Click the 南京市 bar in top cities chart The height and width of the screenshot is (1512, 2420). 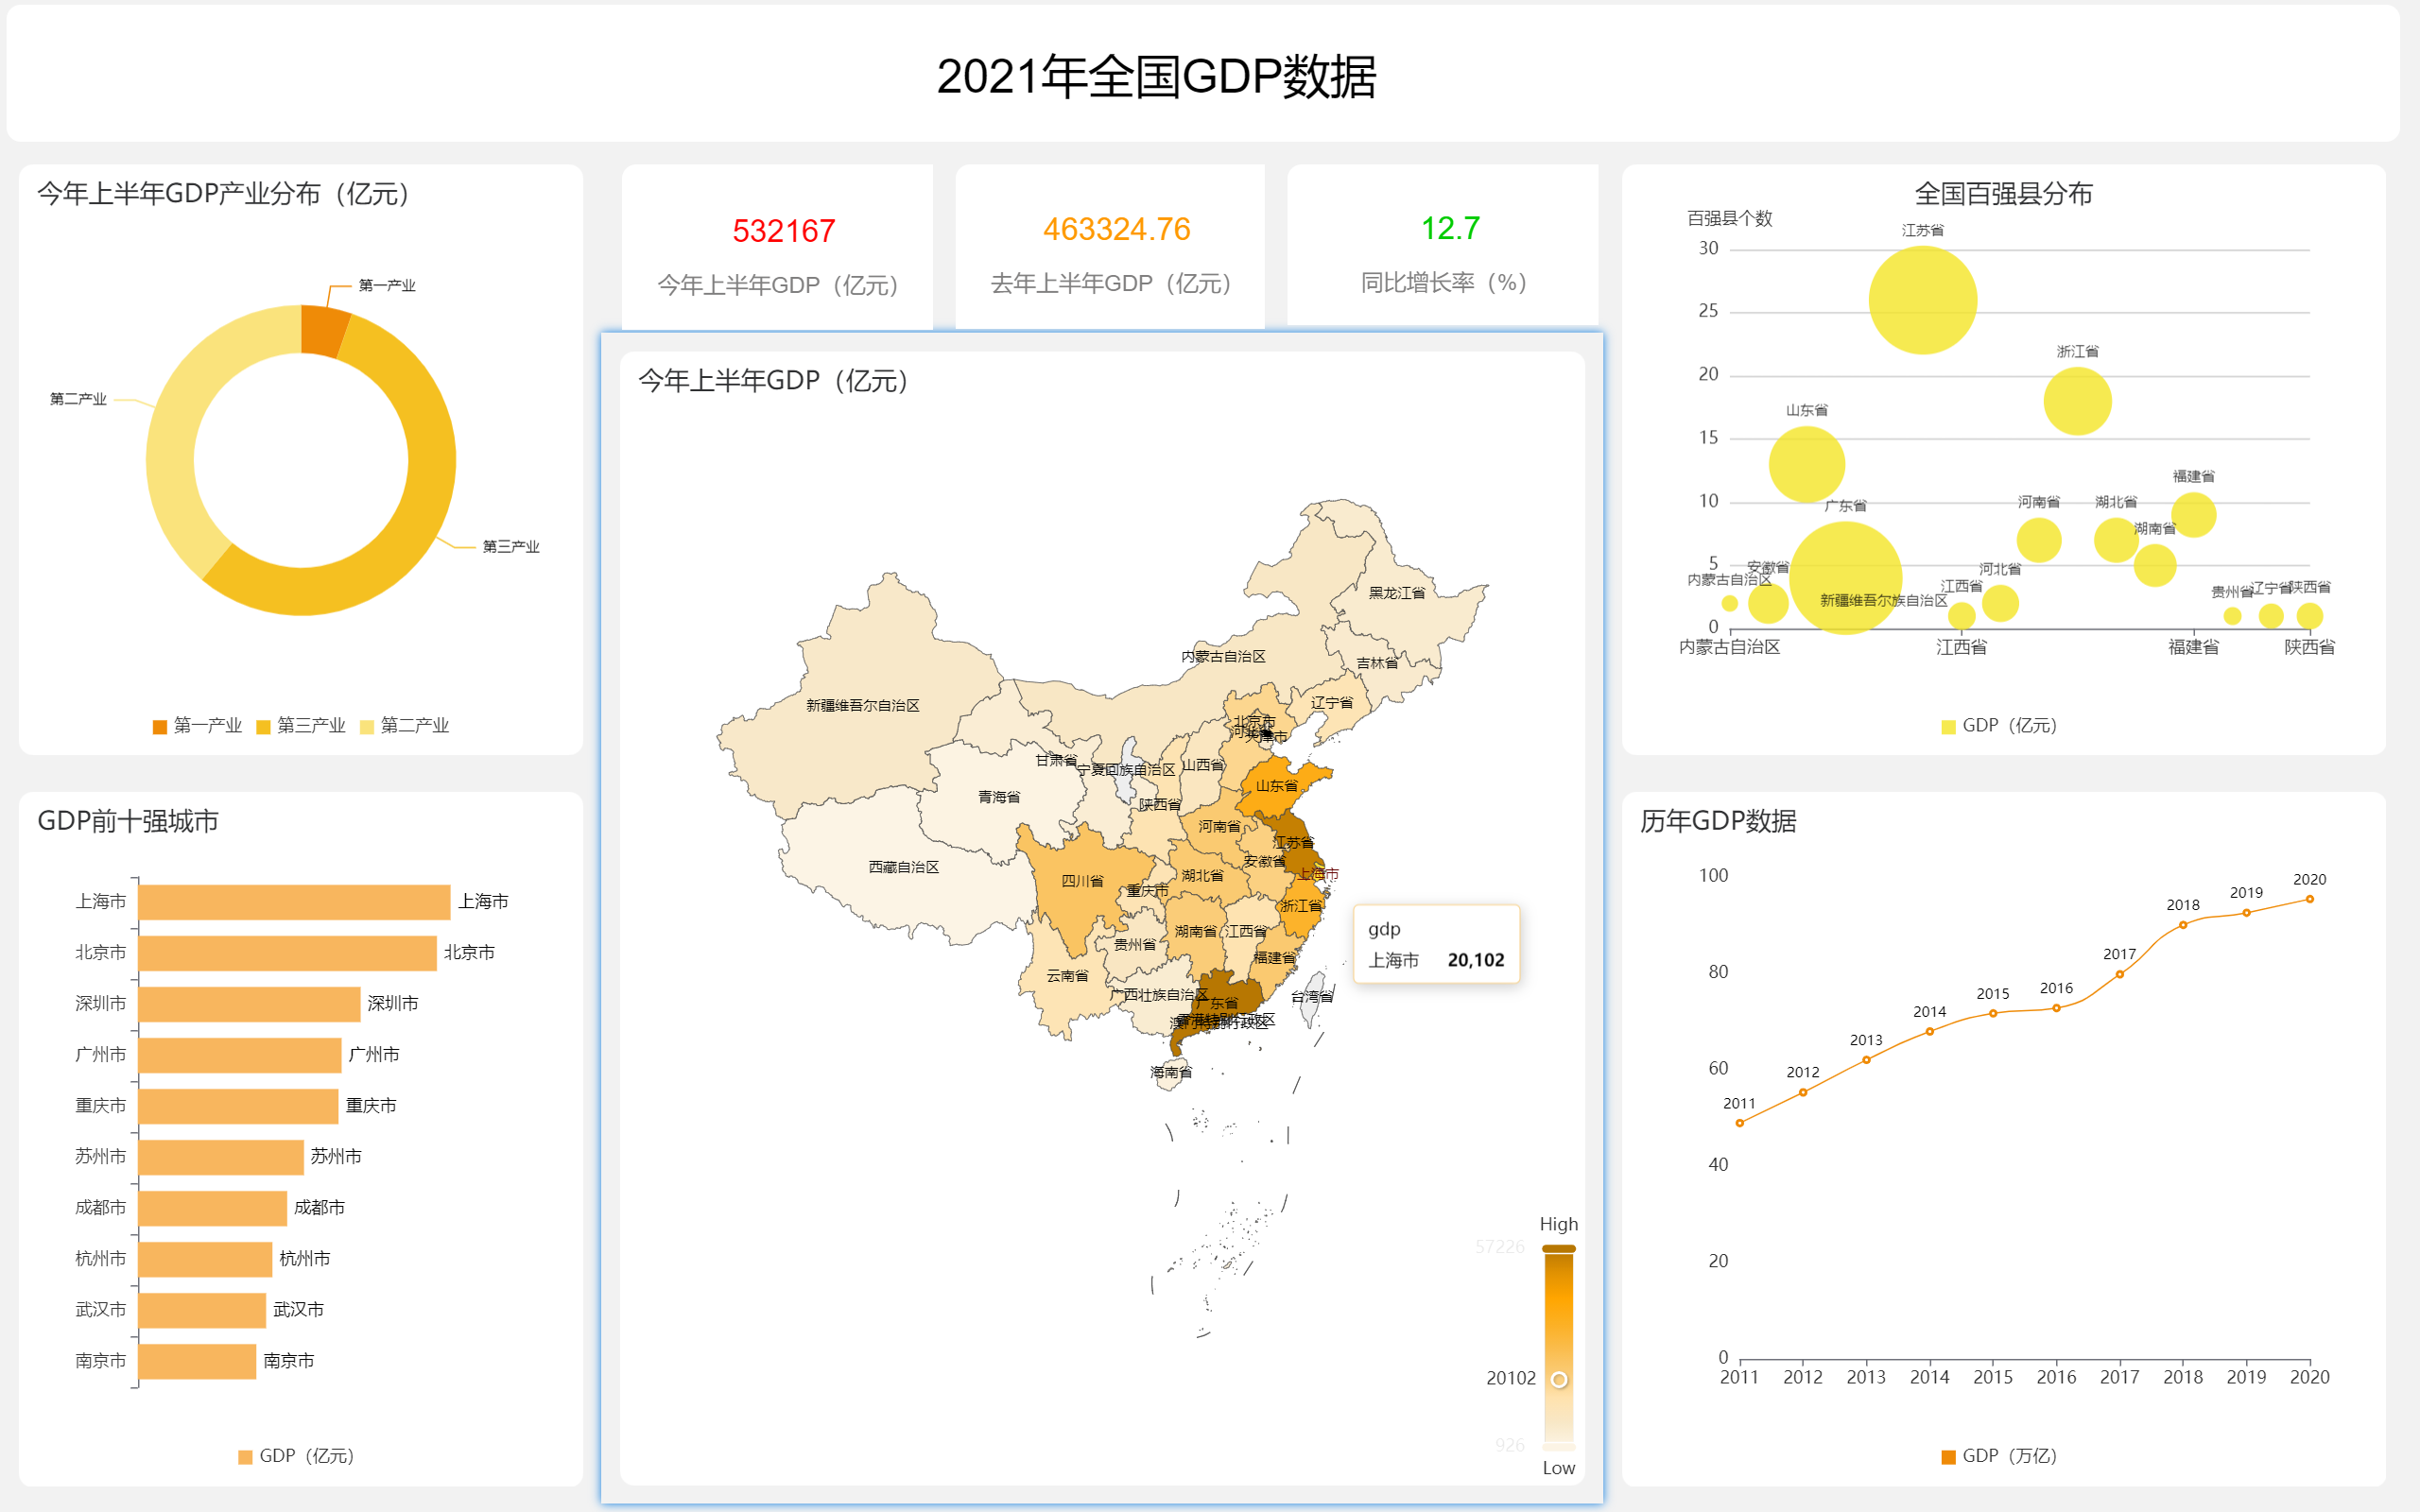[x=197, y=1361]
